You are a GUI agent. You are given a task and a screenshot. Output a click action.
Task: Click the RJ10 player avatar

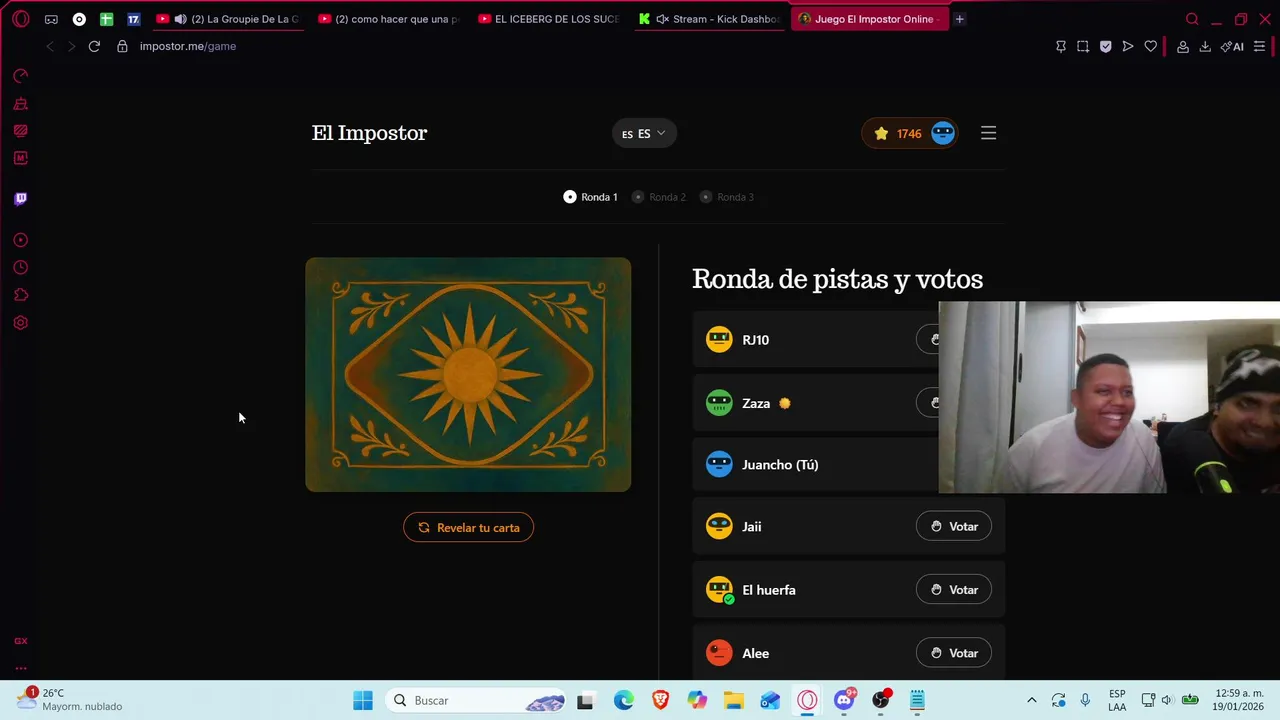719,339
